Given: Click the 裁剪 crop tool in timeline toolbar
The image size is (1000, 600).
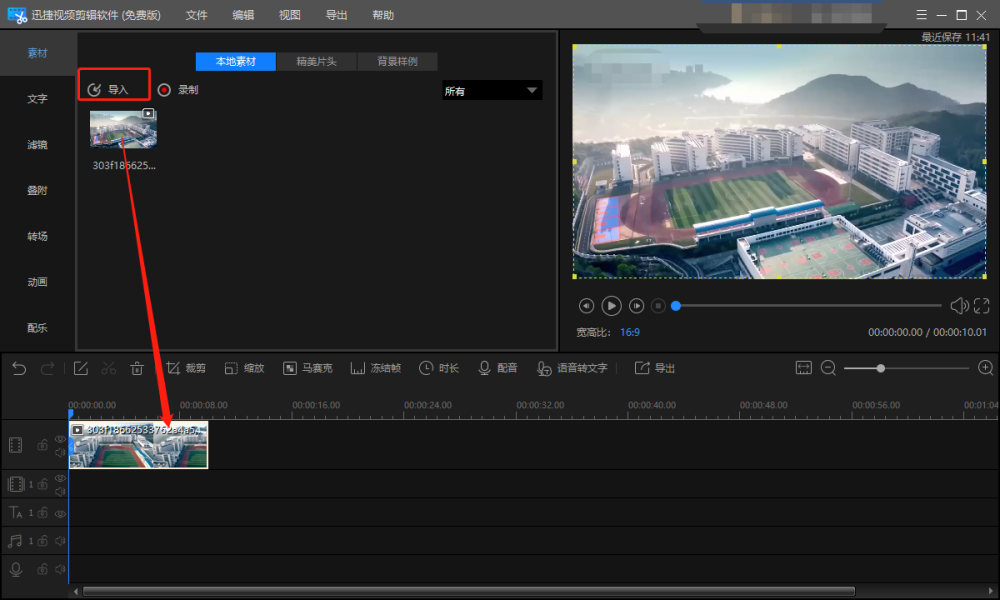Looking at the screenshot, I should point(185,368).
